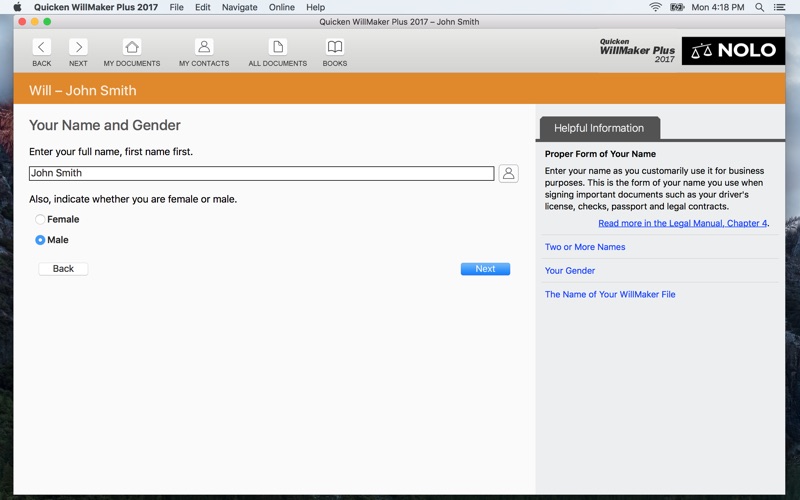Click the Next arrow toolbar icon

pos(78,47)
